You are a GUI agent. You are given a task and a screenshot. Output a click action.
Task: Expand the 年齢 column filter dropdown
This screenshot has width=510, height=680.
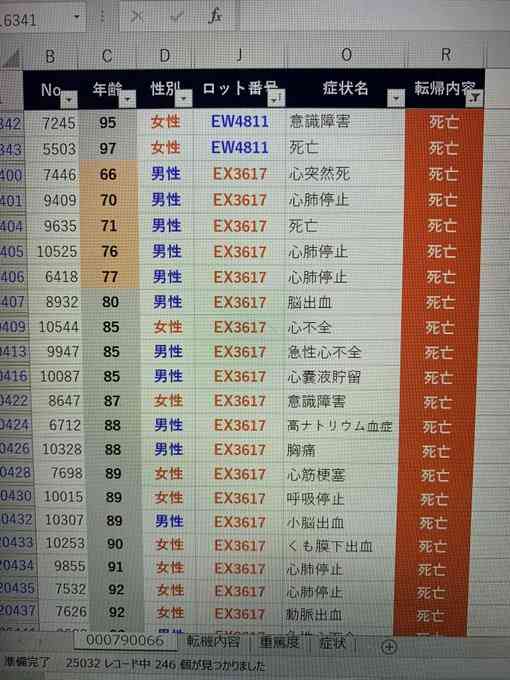[x=128, y=100]
